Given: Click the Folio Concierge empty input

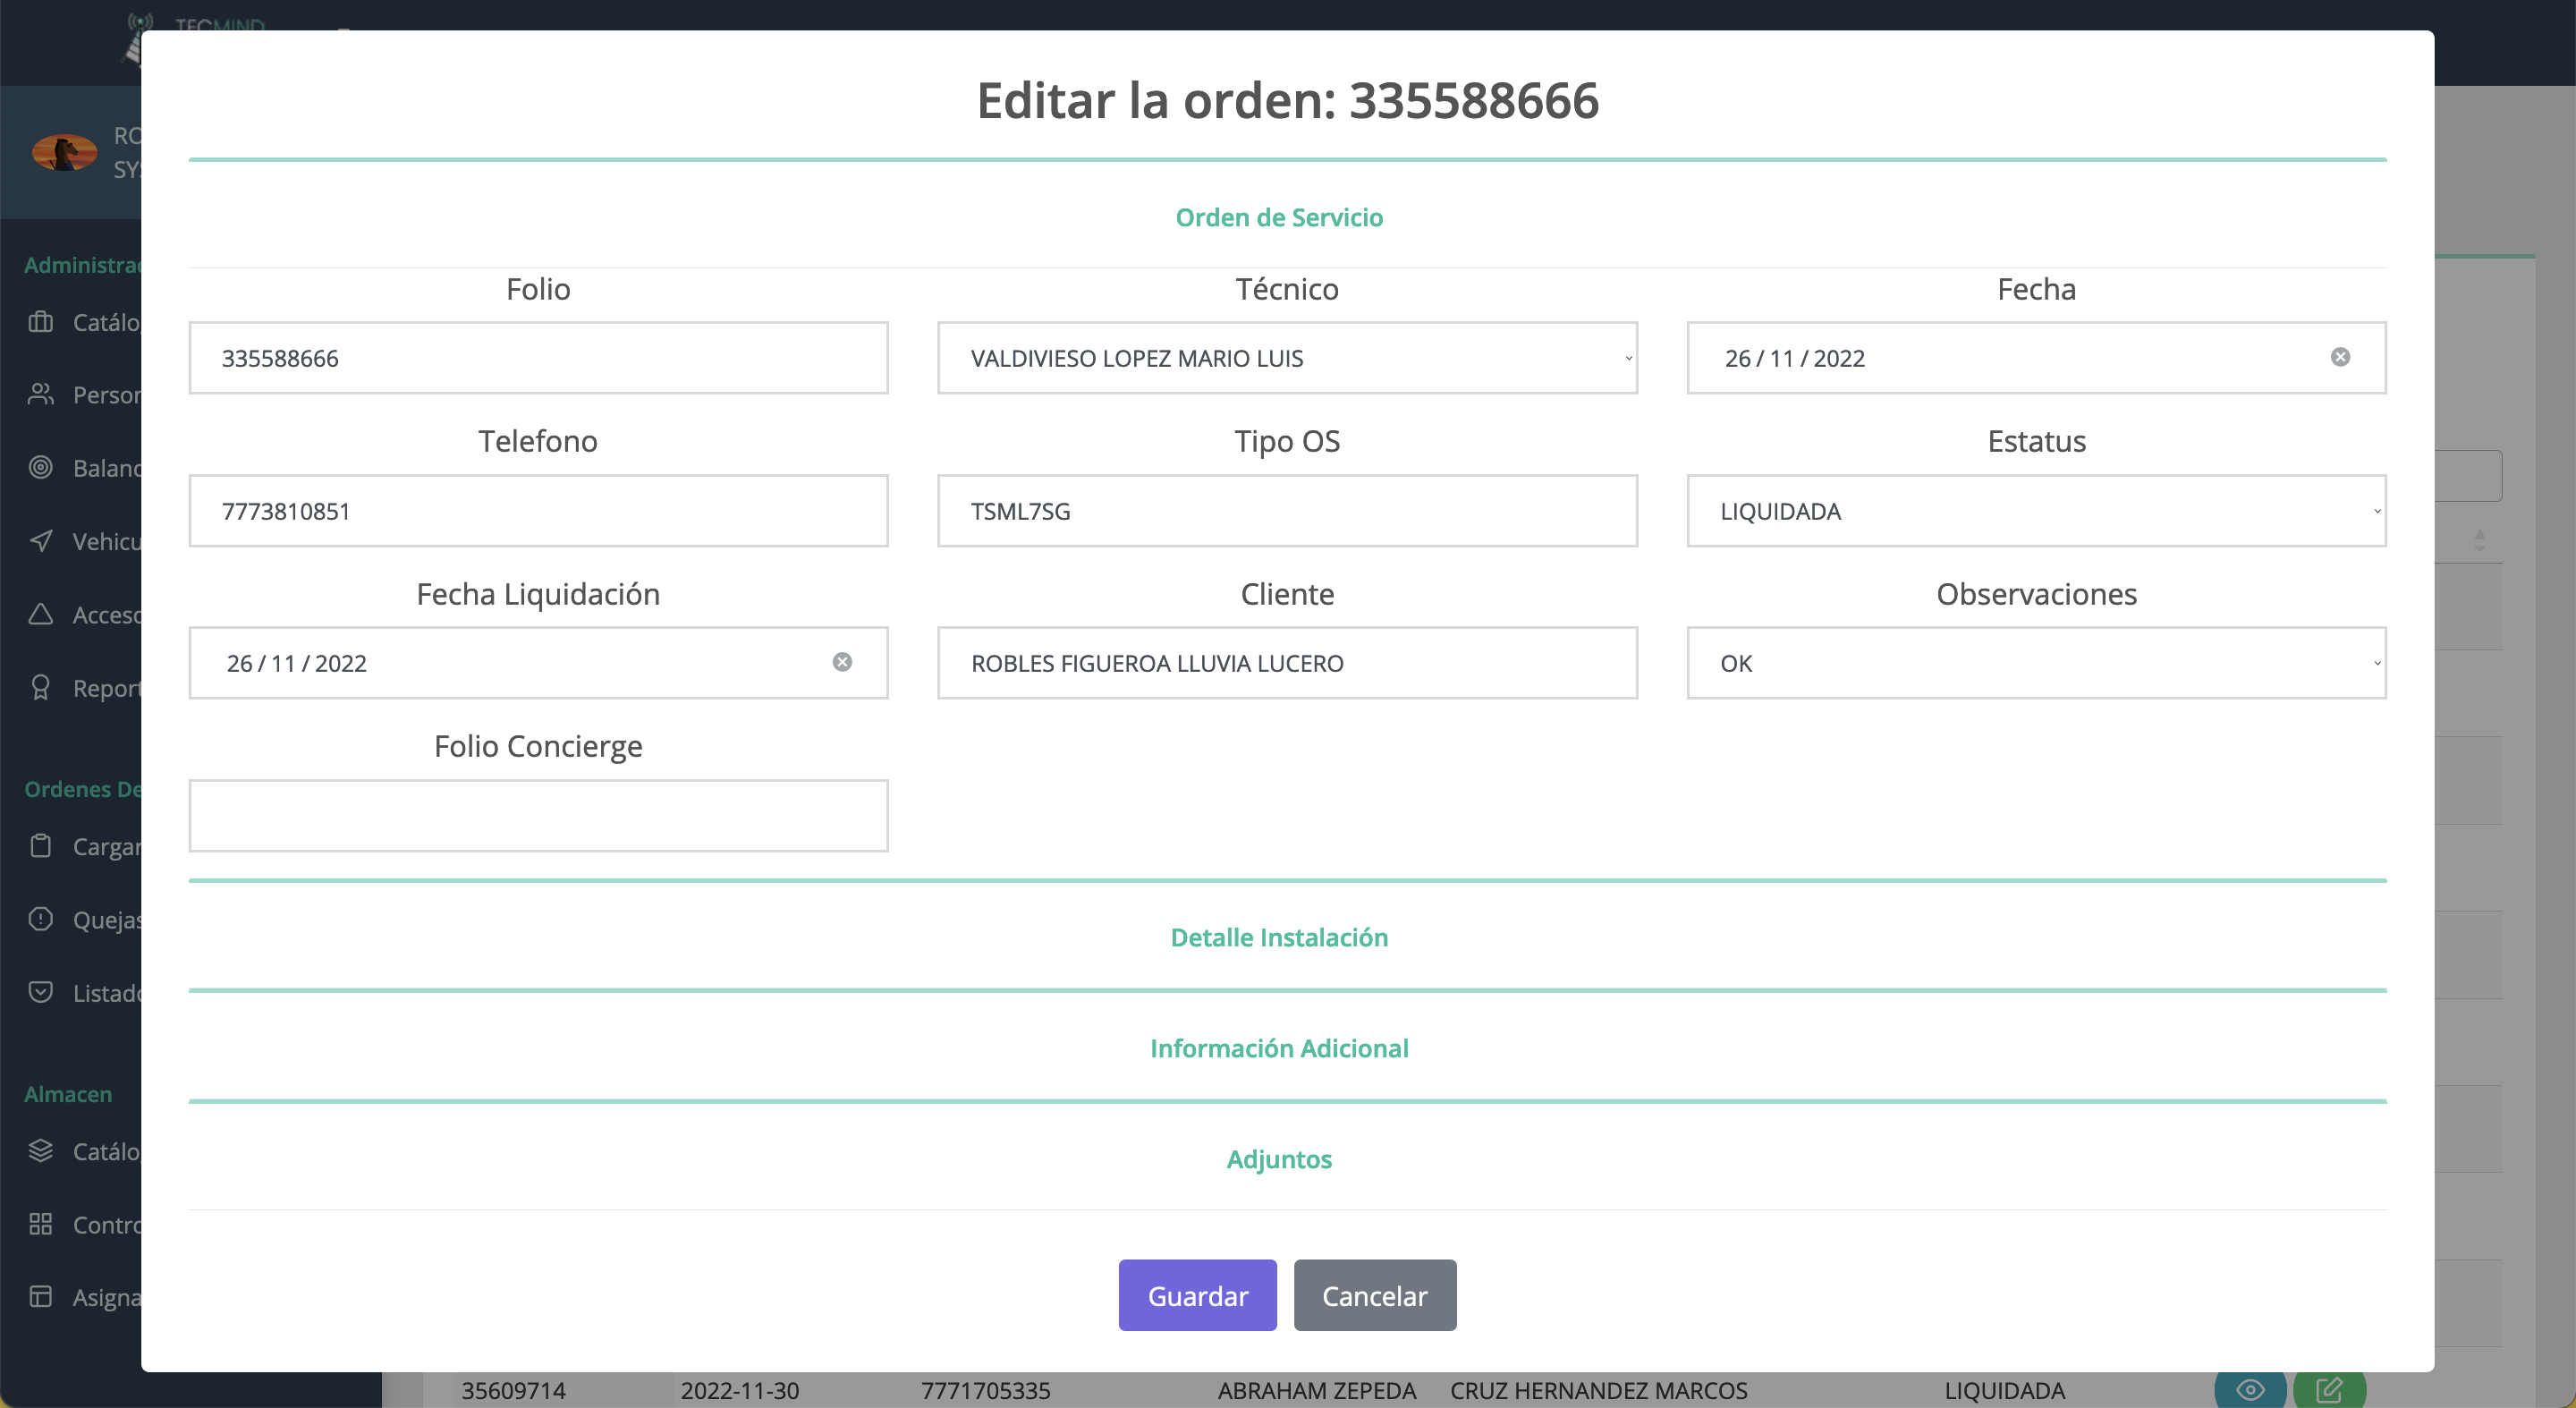Looking at the screenshot, I should 538,815.
